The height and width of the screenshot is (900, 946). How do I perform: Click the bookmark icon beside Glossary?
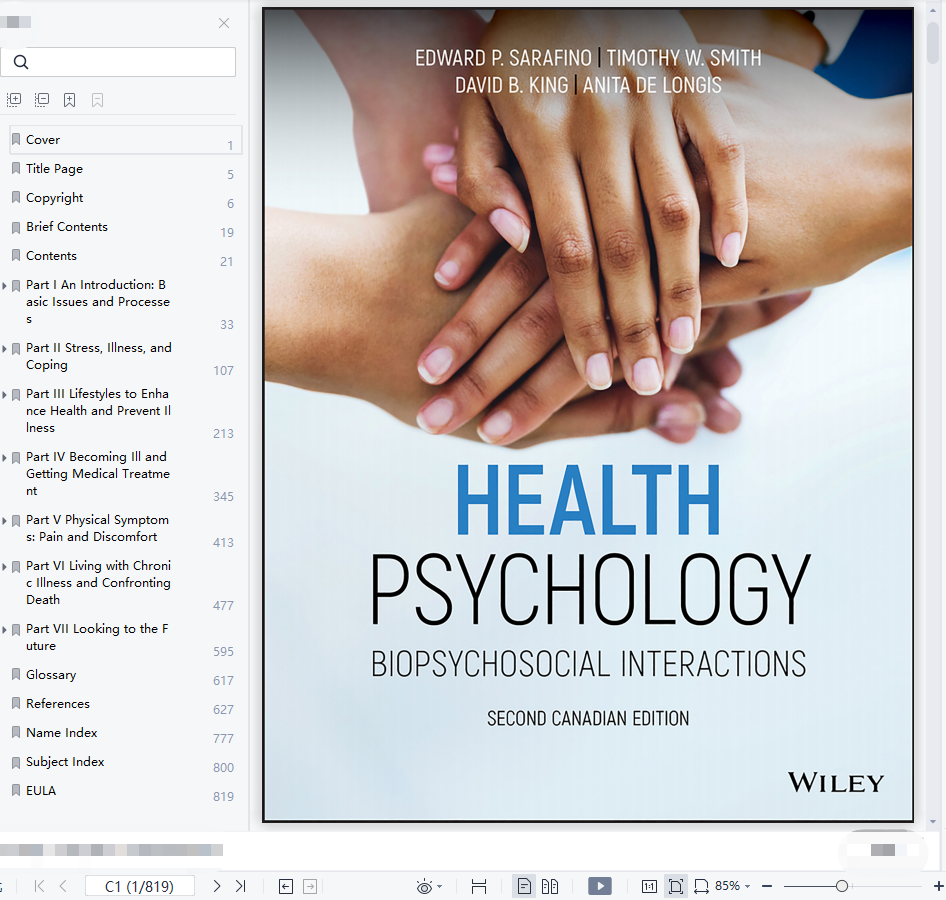coord(16,675)
